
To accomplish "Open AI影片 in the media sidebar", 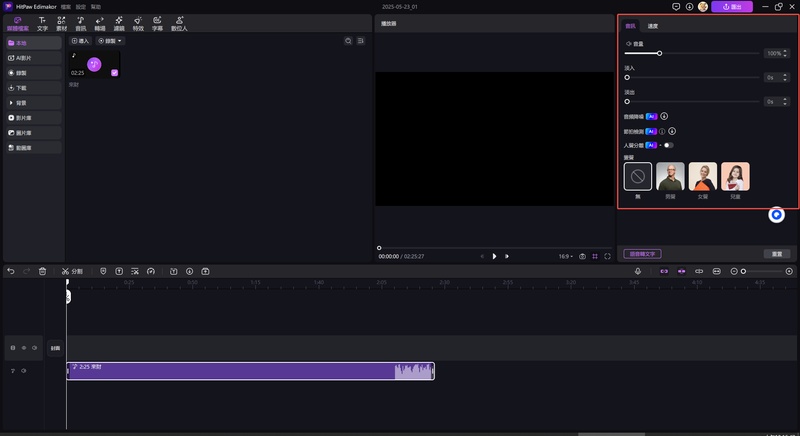I will (34, 58).
